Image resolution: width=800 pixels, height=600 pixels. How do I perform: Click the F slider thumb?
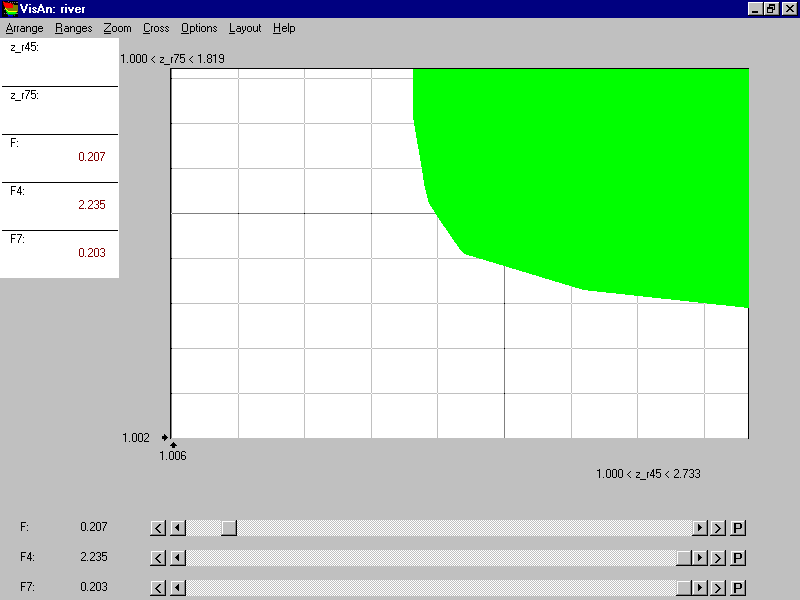[x=229, y=528]
